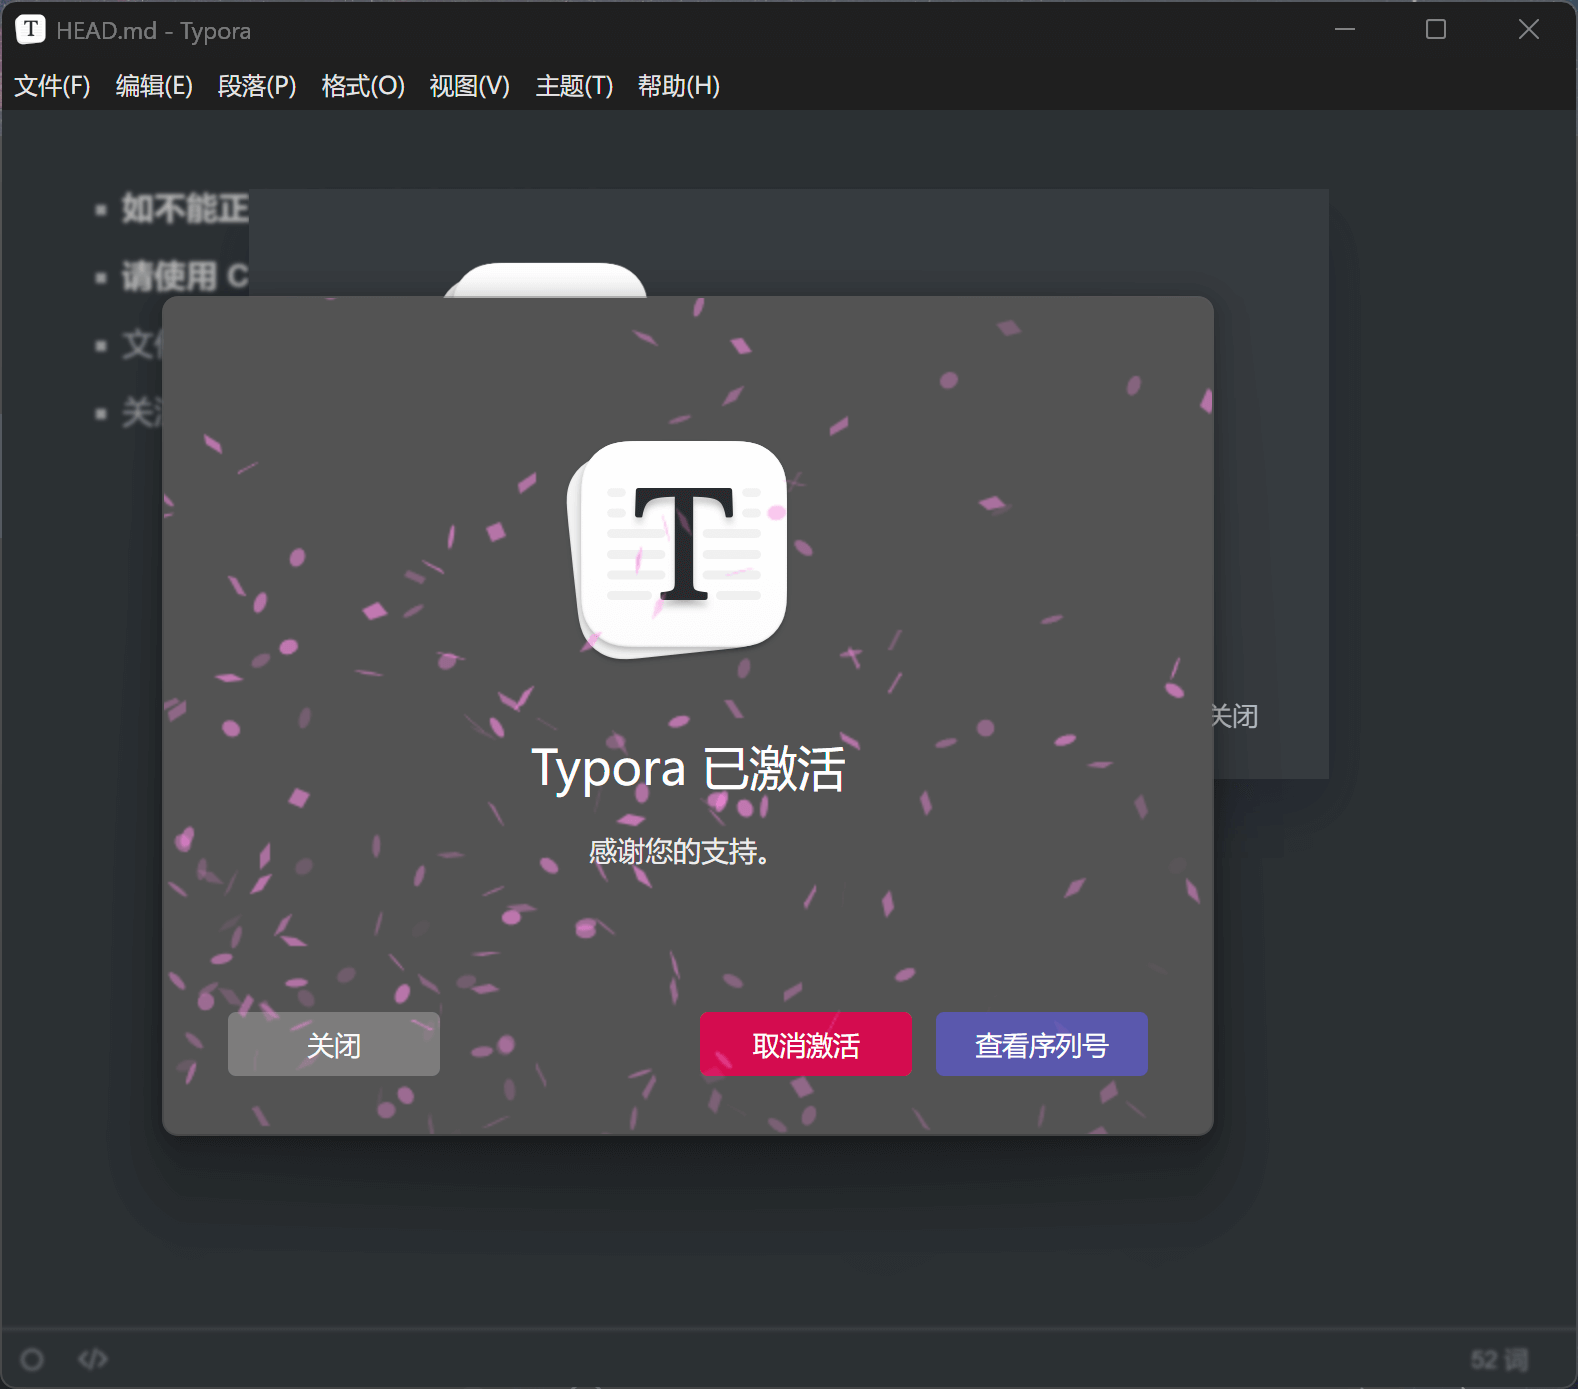Screen dimensions: 1578x1389
Task: Click the large Typora logo in dialog
Action: click(x=678, y=549)
